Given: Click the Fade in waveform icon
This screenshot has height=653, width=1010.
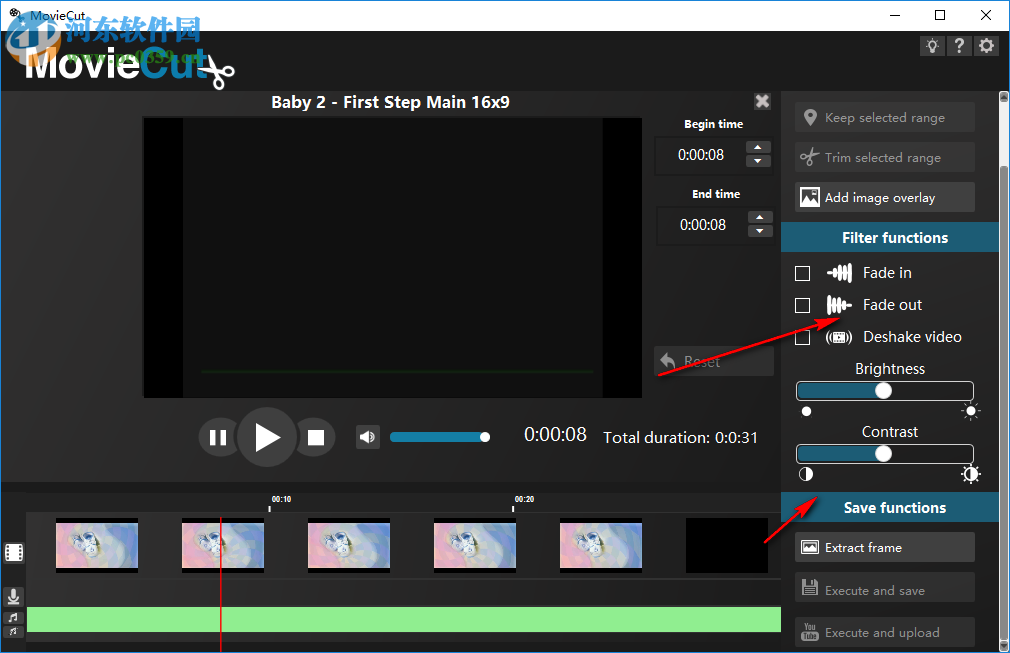Looking at the screenshot, I should pyautogui.click(x=839, y=273).
